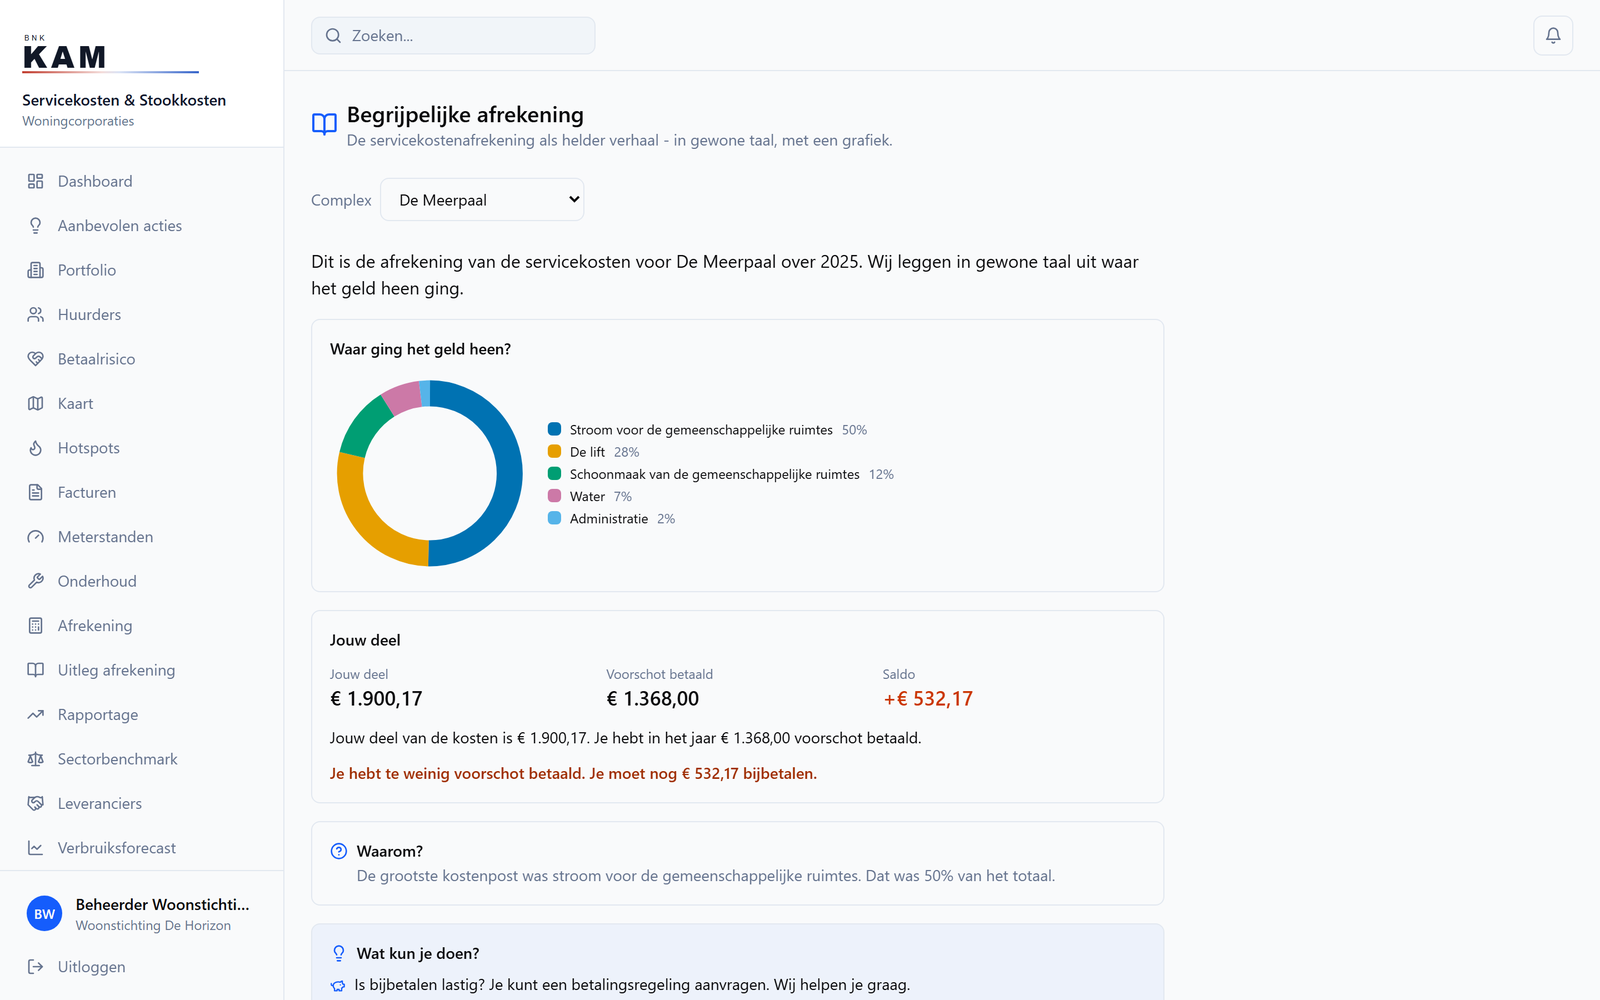Click the Leveranciers handshake icon
This screenshot has width=1600, height=1000.
pyautogui.click(x=36, y=804)
